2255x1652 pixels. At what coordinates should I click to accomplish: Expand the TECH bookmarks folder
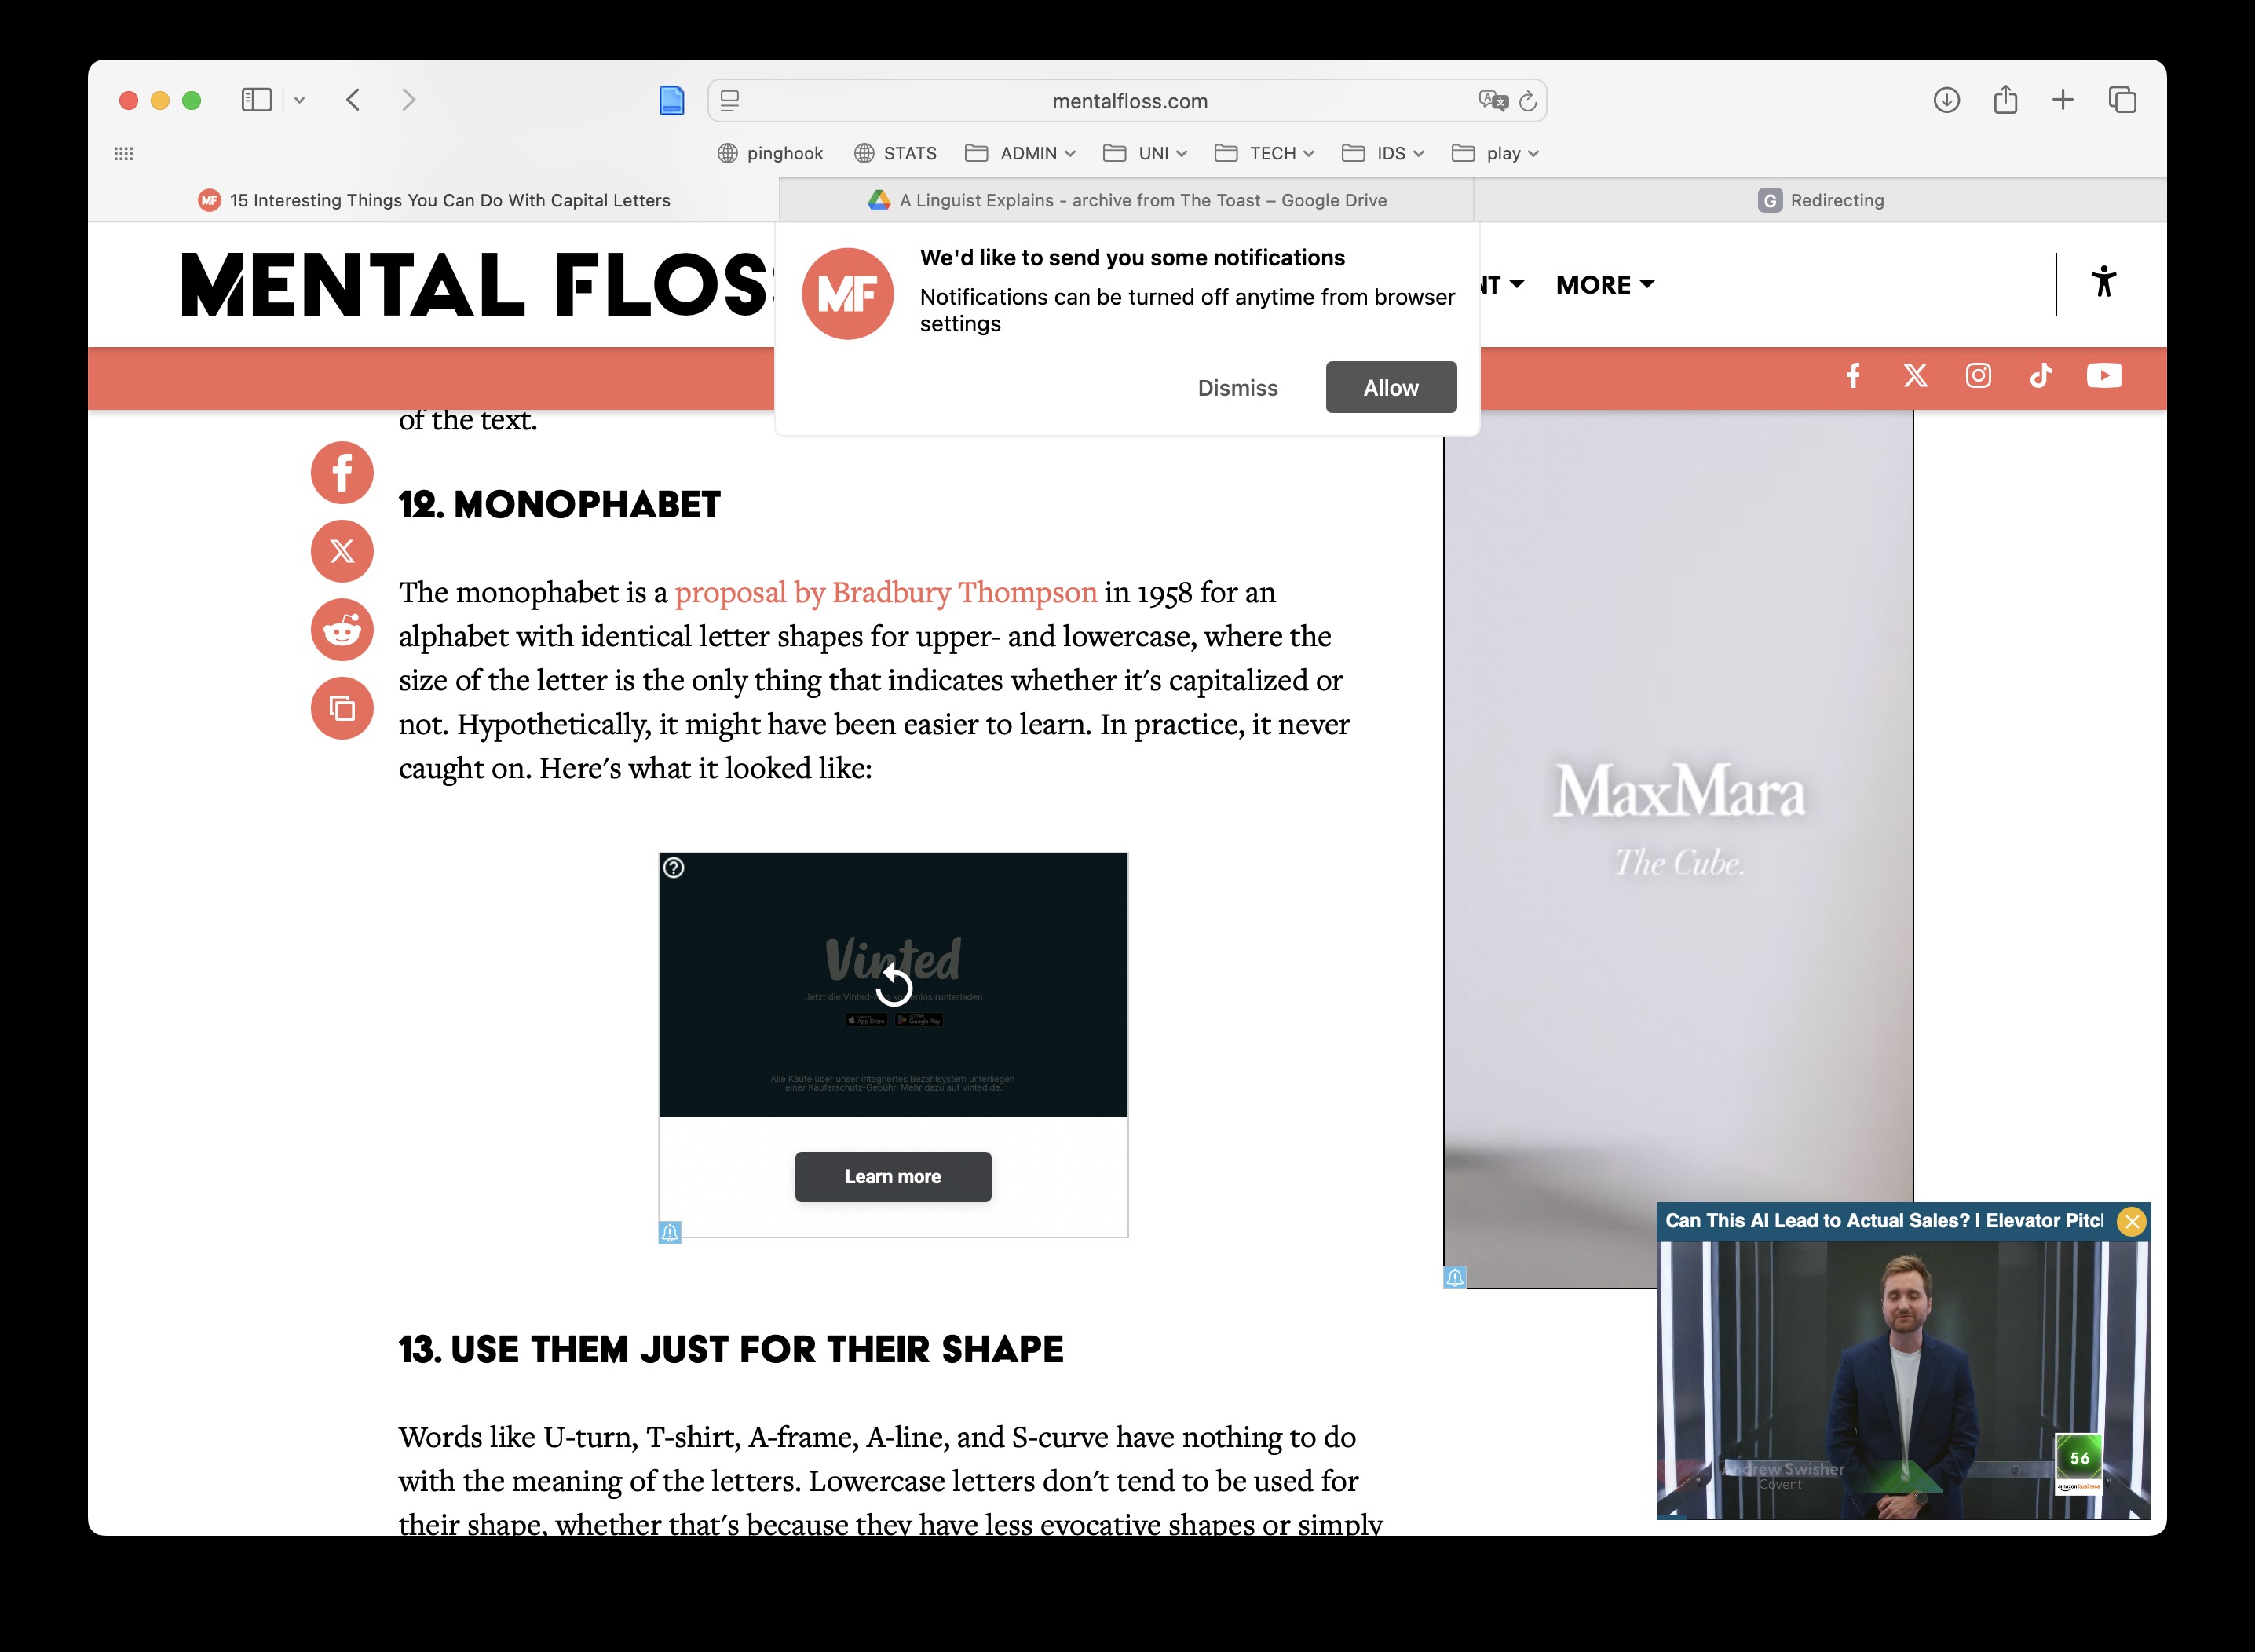[x=1265, y=153]
